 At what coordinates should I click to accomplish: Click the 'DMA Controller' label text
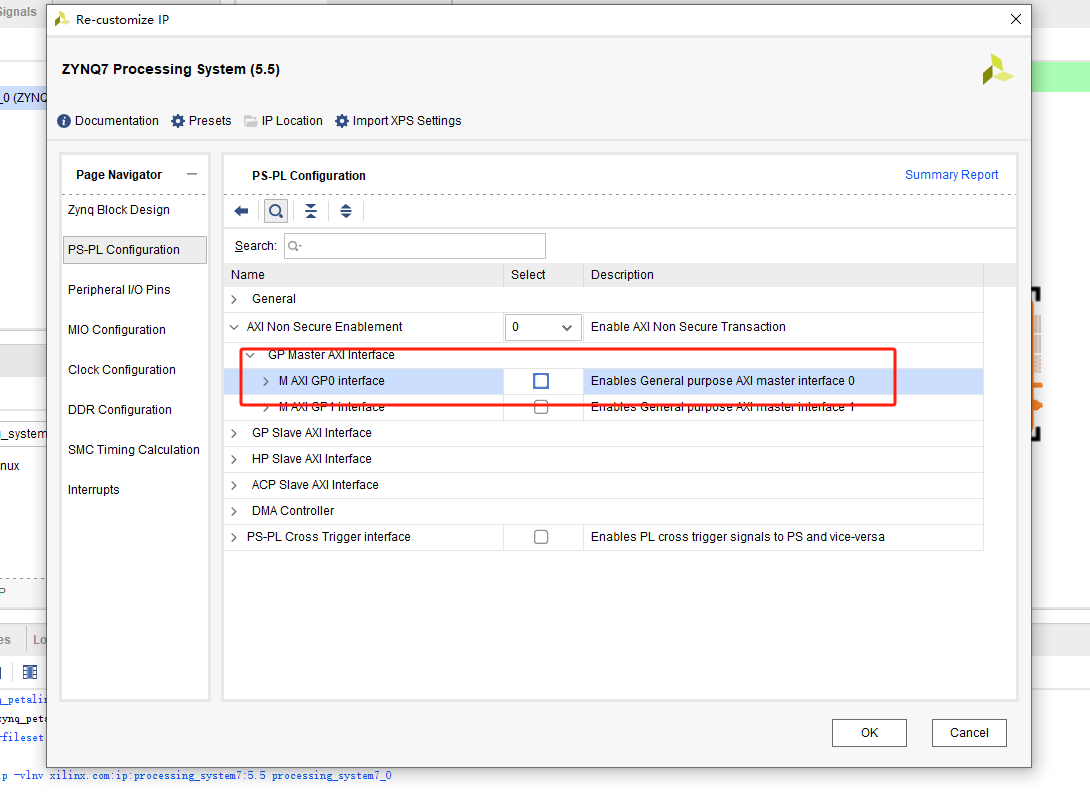point(293,511)
